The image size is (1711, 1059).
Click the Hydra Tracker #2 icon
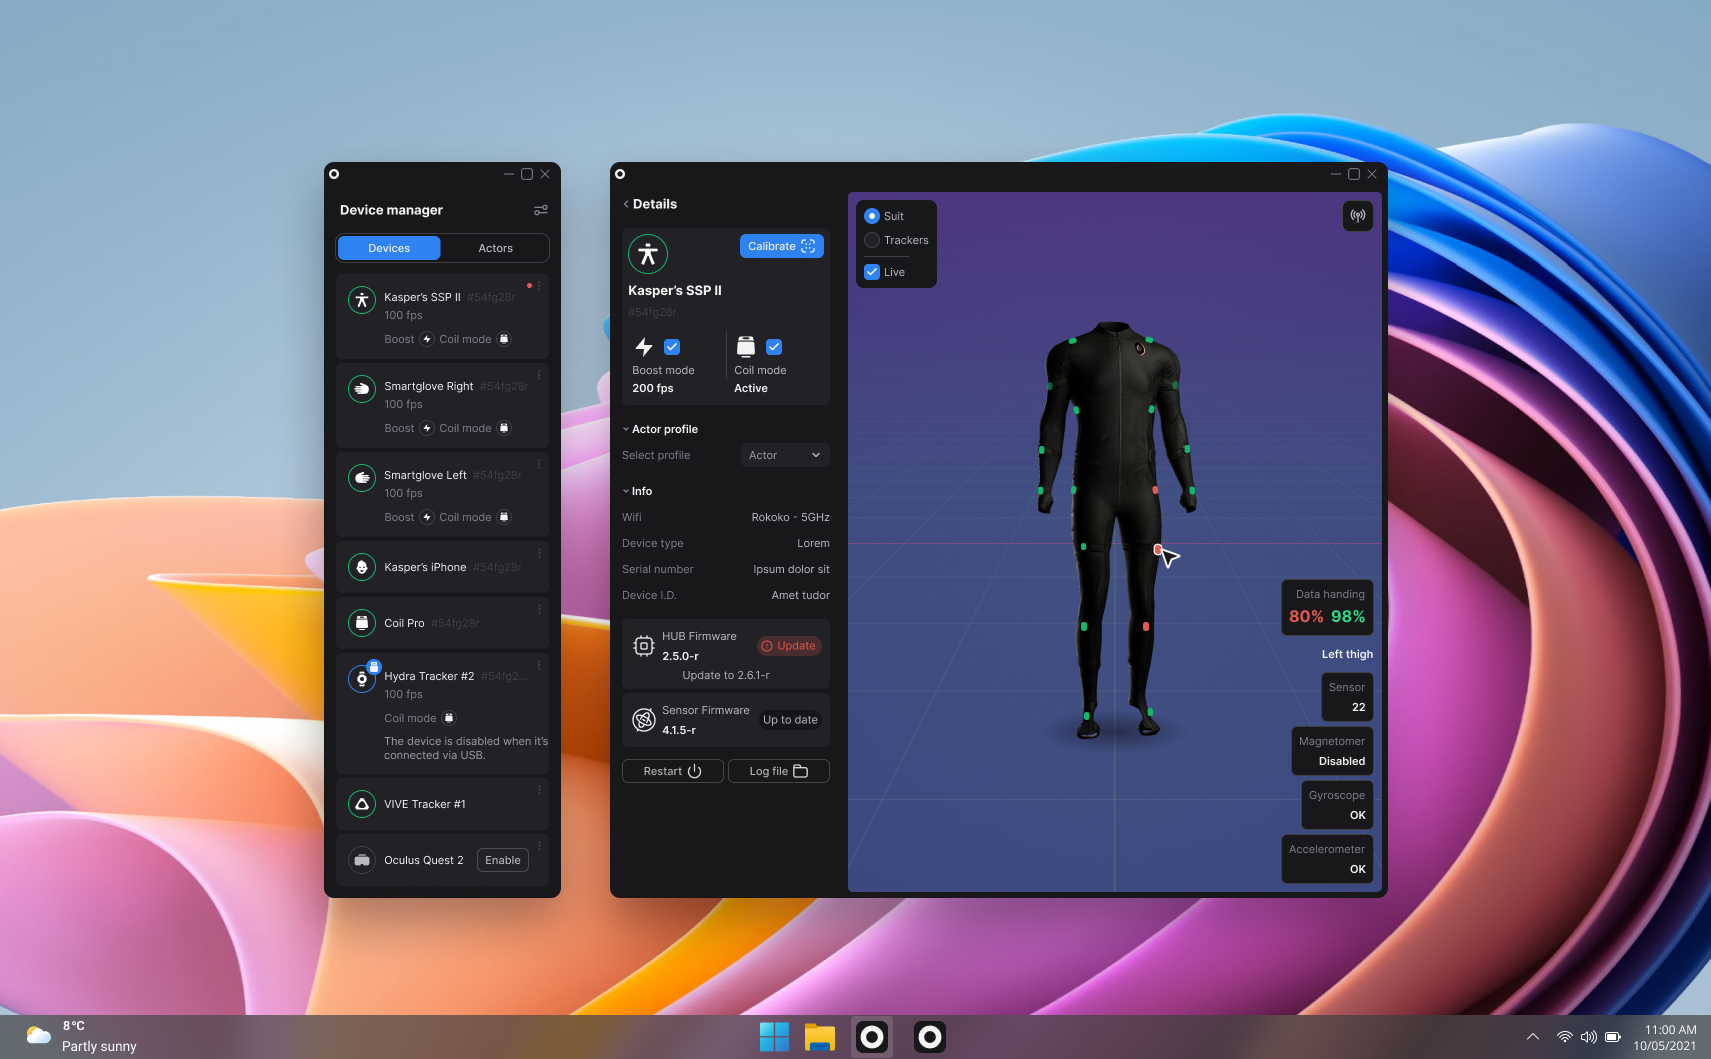pos(362,679)
